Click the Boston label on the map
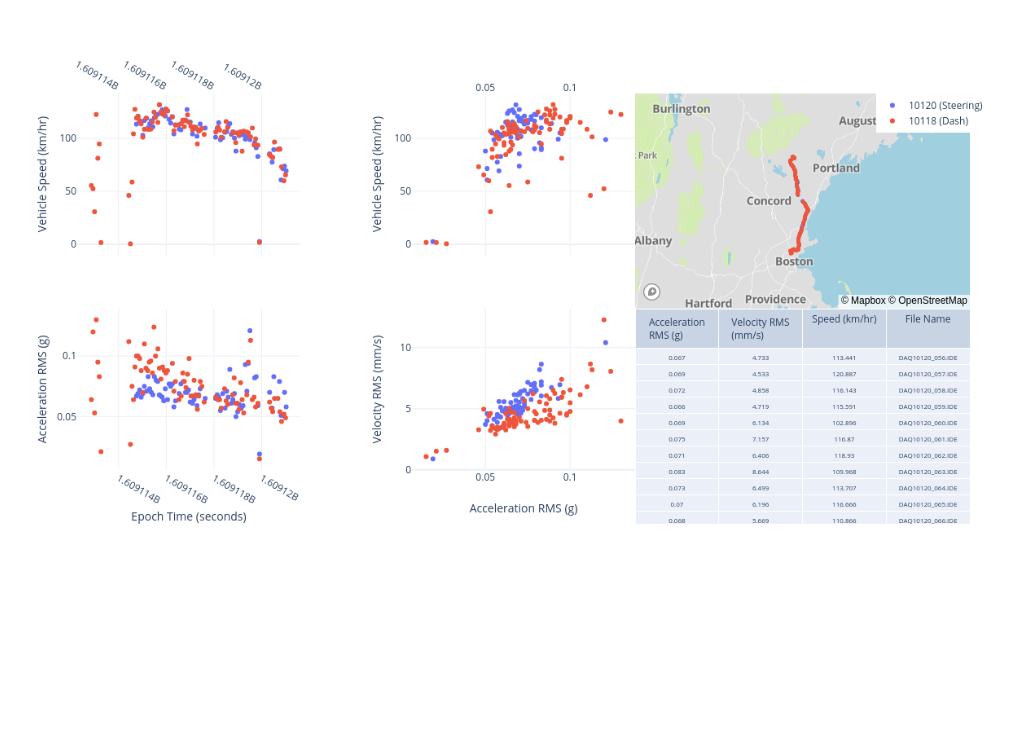1023x742 pixels. (x=794, y=262)
